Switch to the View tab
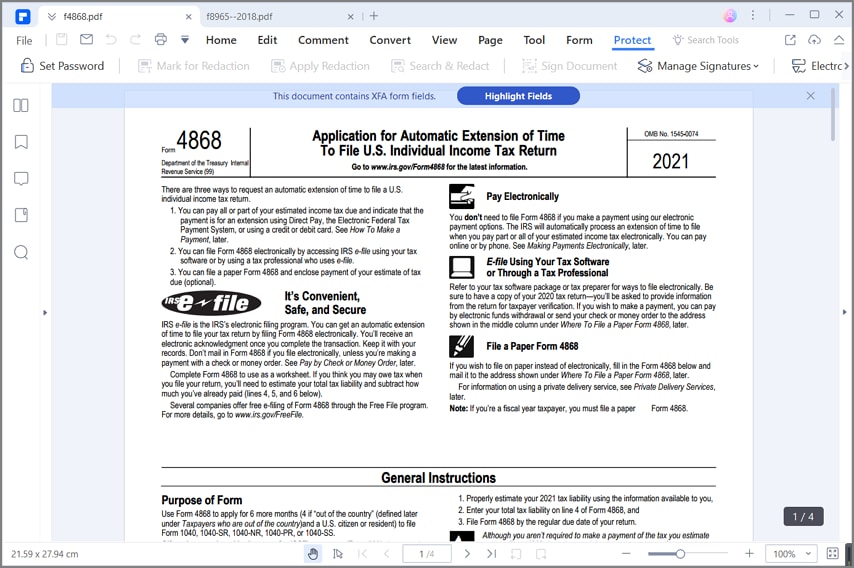The image size is (854, 568). pos(444,40)
